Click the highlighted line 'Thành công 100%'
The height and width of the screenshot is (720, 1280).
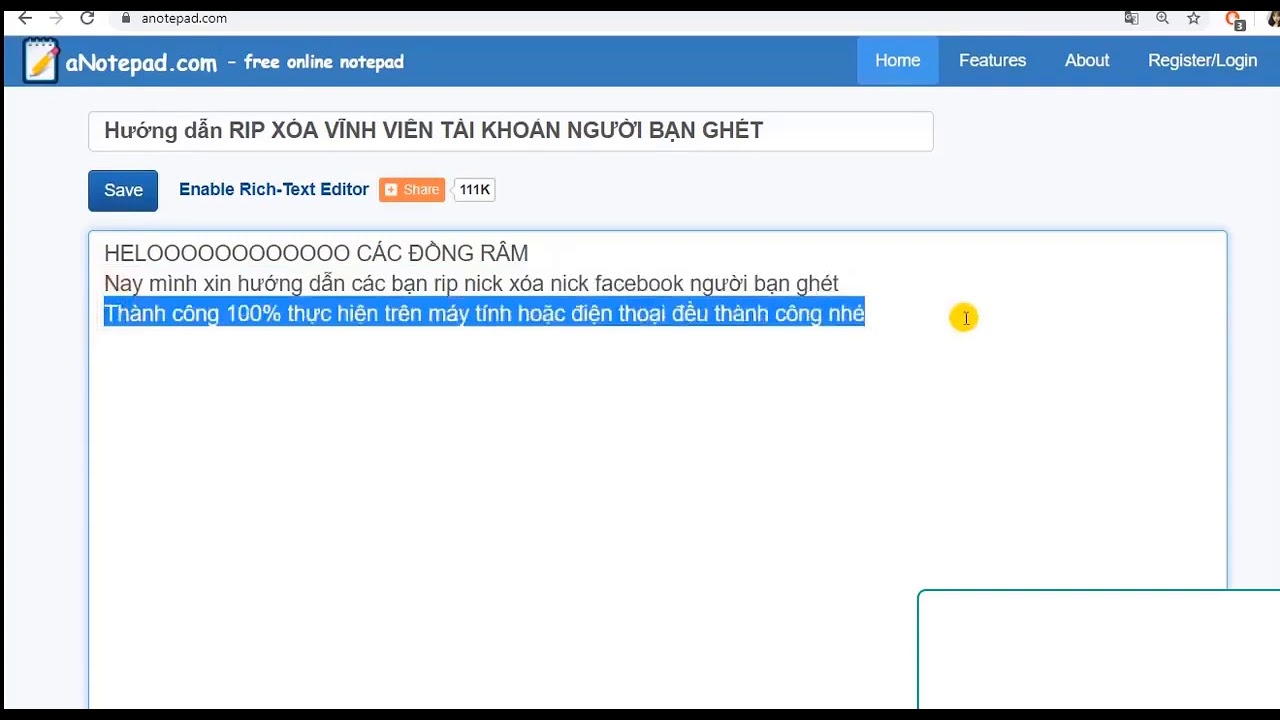[484, 313]
